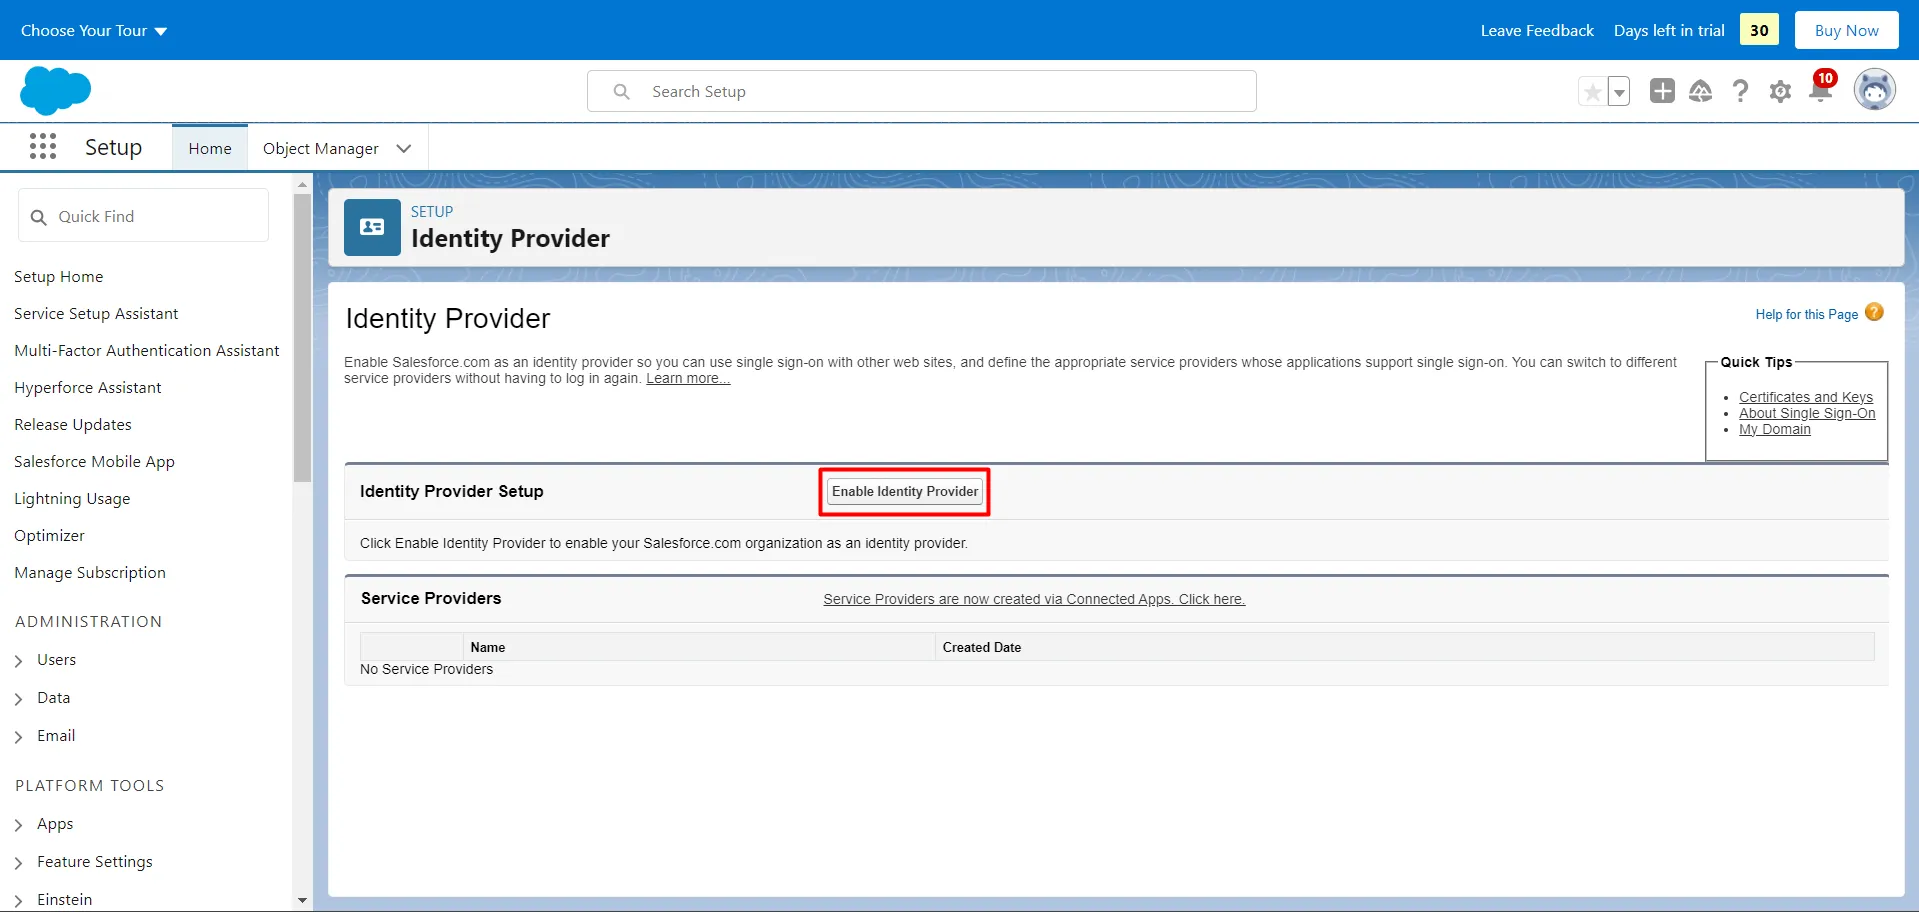Screen dimensions: 1919x912
Task: Click the Quick Find magnifier icon
Action: coord(39,217)
